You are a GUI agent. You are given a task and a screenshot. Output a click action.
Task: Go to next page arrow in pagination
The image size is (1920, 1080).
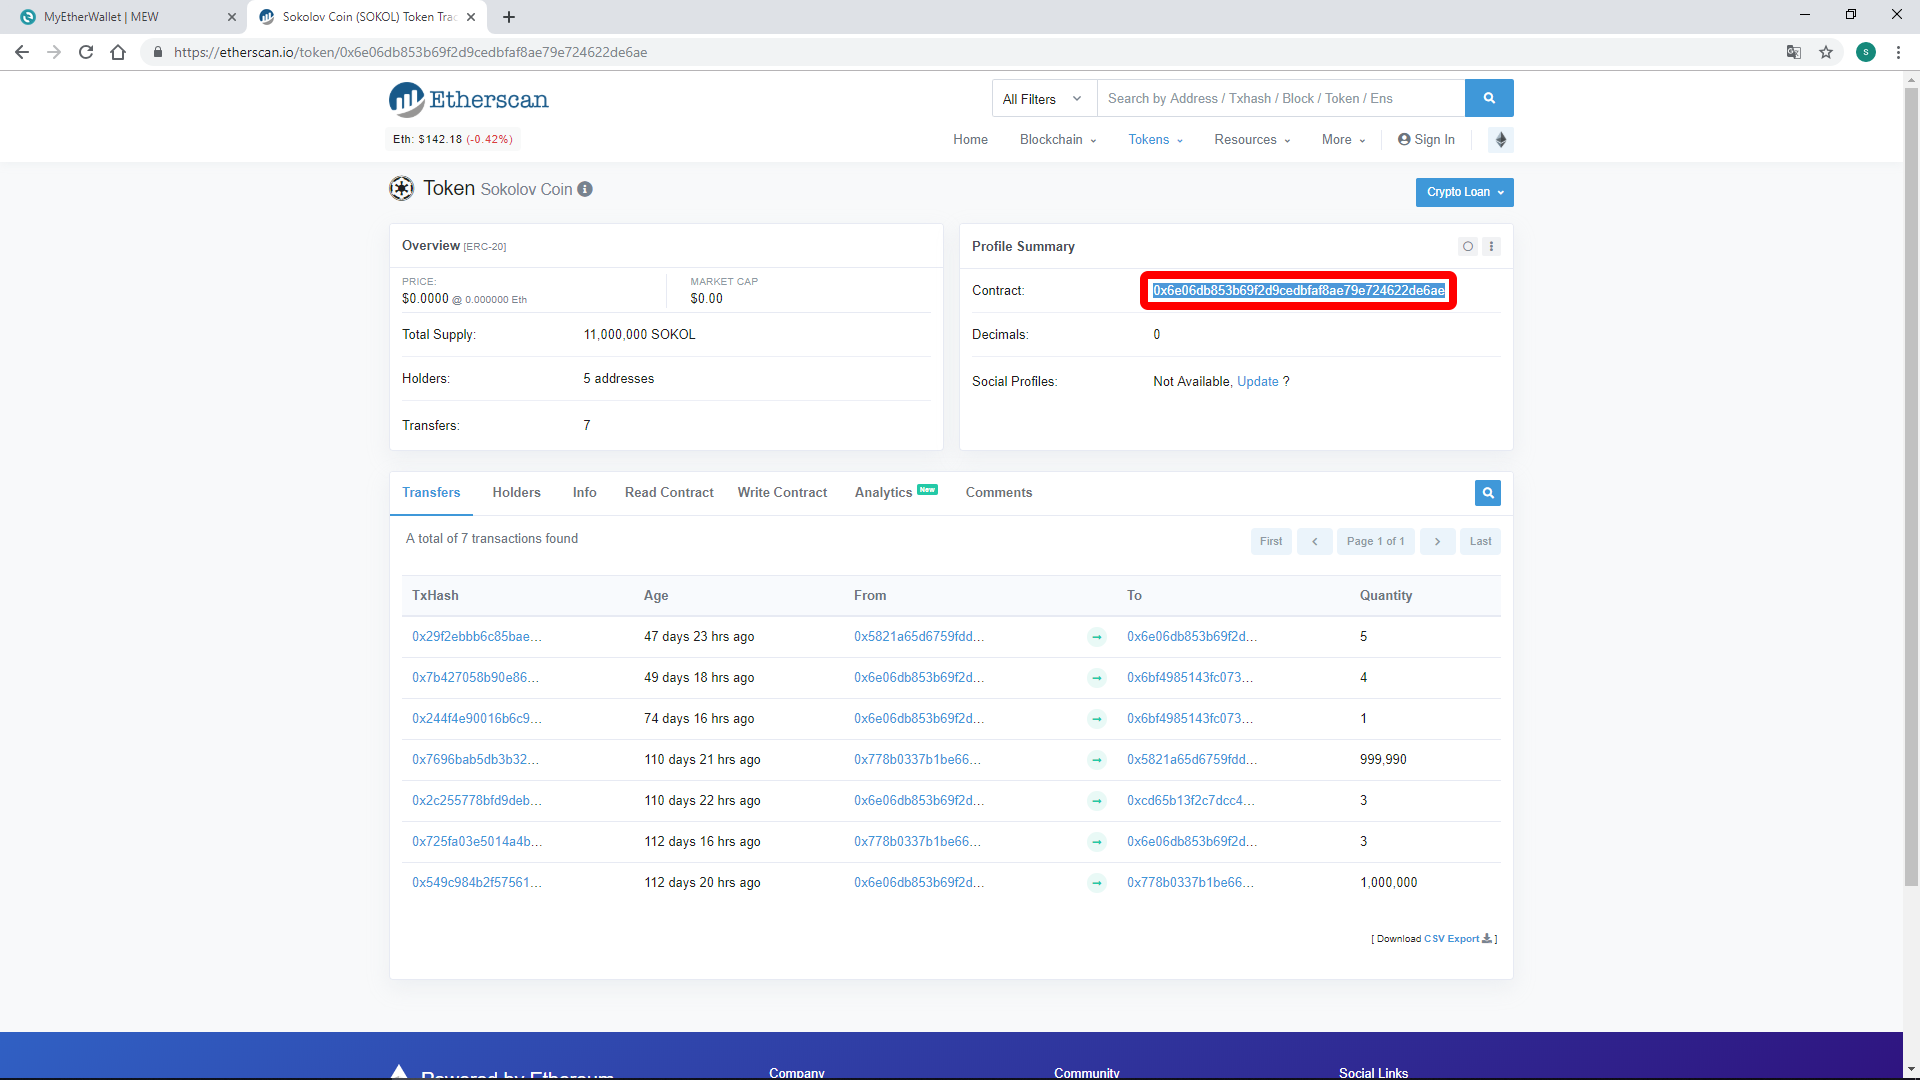click(x=1438, y=541)
